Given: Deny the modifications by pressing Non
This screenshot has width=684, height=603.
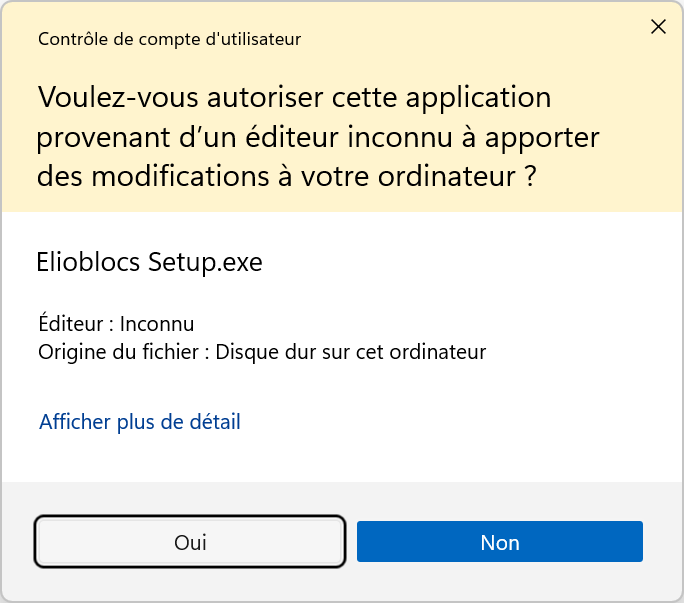Looking at the screenshot, I should click(x=499, y=542).
